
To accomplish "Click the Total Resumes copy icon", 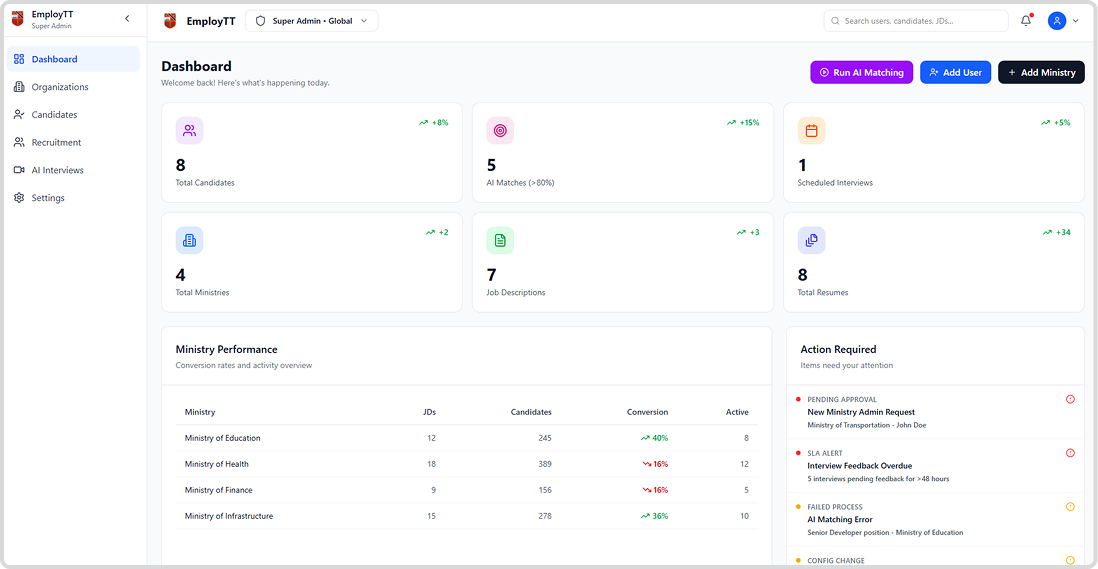I will [812, 240].
